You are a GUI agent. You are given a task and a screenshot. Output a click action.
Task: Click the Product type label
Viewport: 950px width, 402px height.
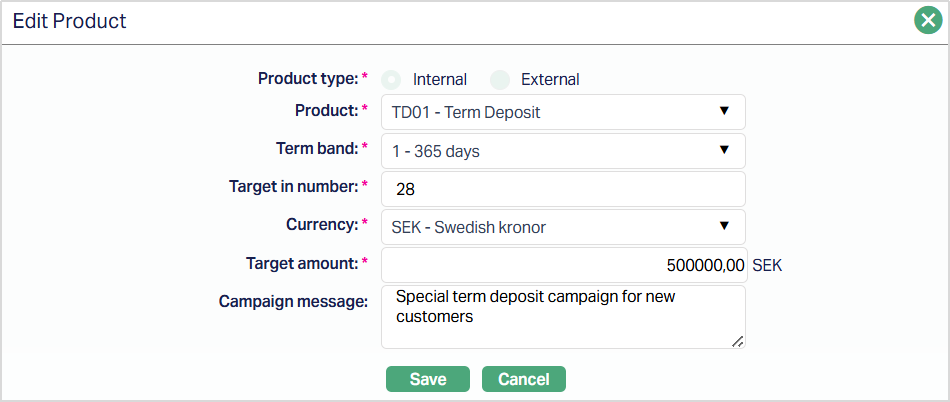pyautogui.click(x=307, y=78)
